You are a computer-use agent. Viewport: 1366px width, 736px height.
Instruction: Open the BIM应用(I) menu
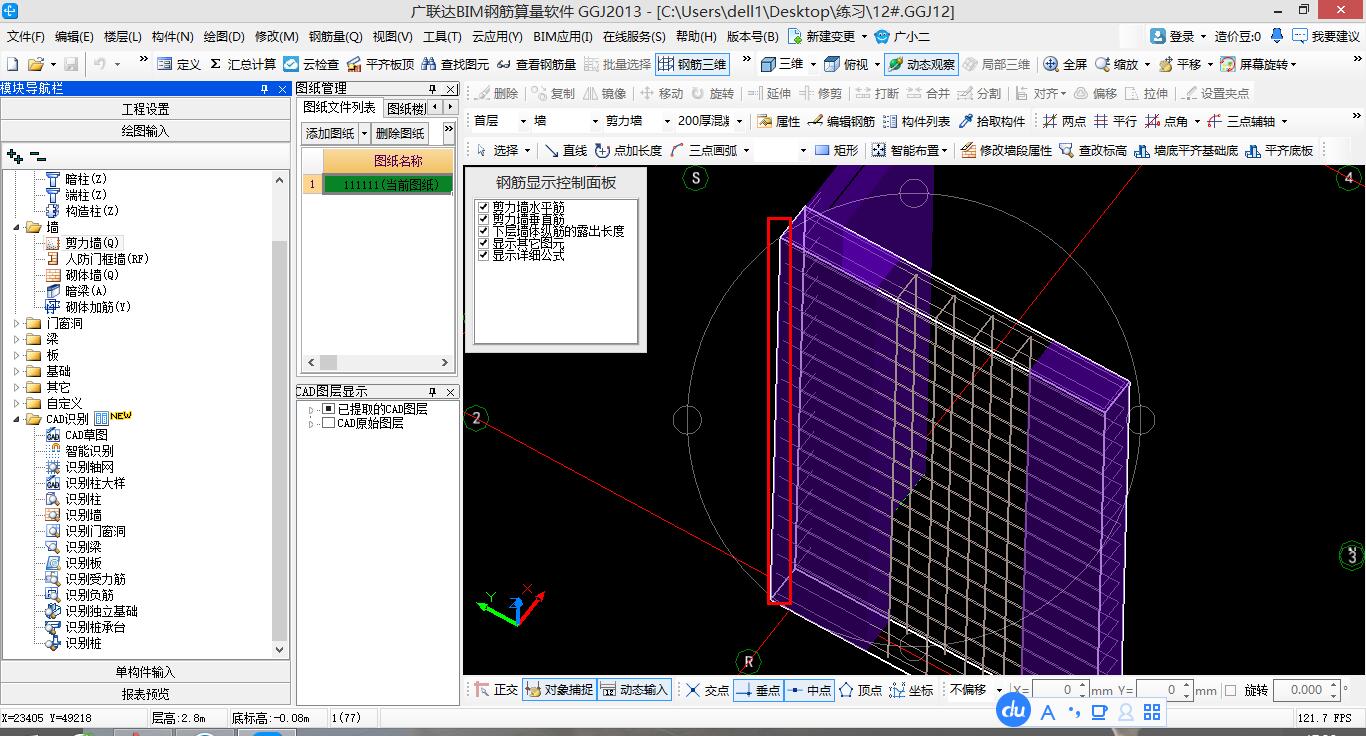point(563,37)
